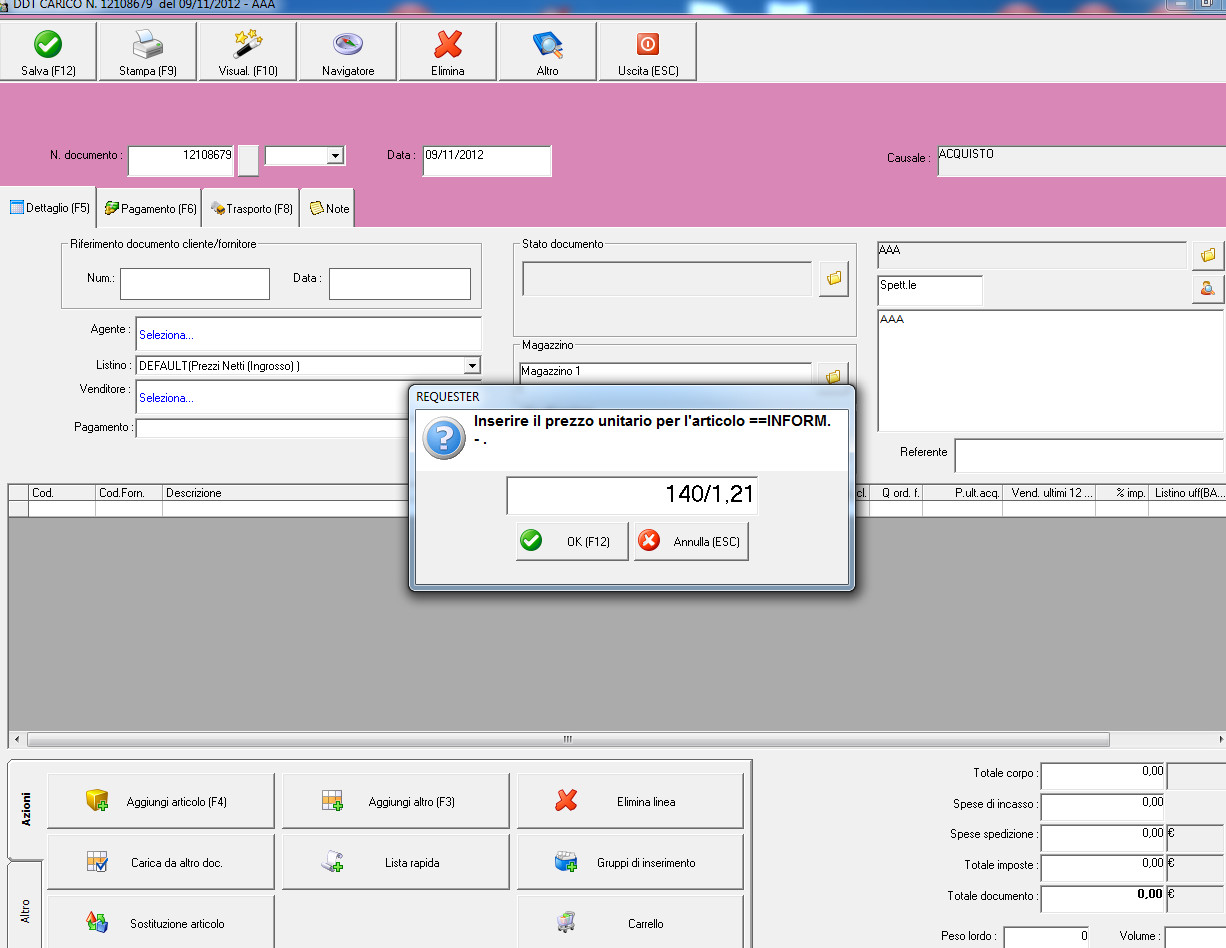Select the Azioni vertical tab
The width and height of the screenshot is (1226, 948).
[25, 809]
